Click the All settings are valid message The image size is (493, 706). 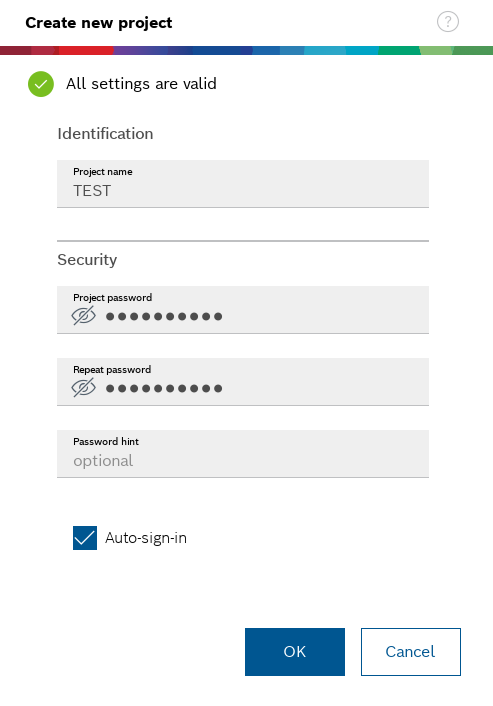pyautogui.click(x=141, y=84)
